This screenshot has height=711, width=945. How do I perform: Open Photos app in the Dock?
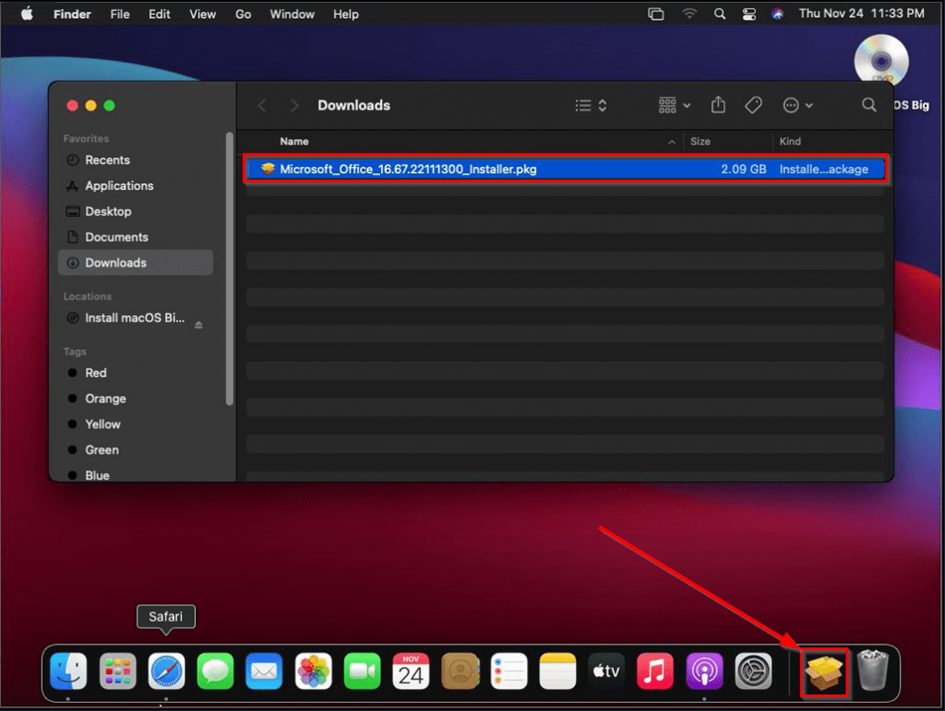(x=313, y=671)
